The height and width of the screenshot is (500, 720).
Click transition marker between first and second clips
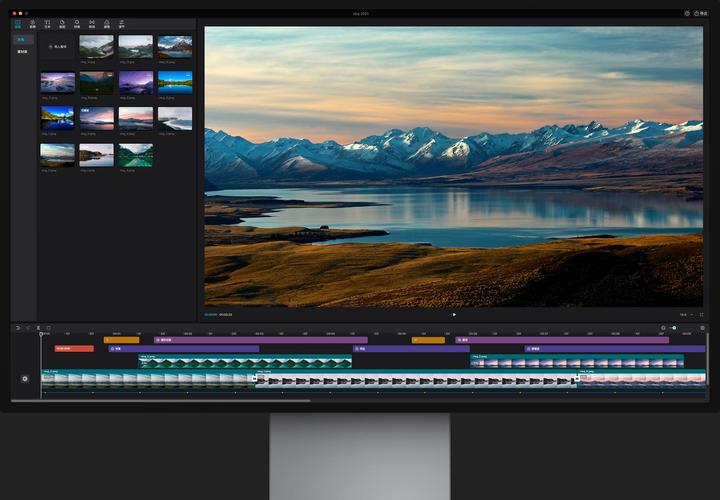coord(254,379)
